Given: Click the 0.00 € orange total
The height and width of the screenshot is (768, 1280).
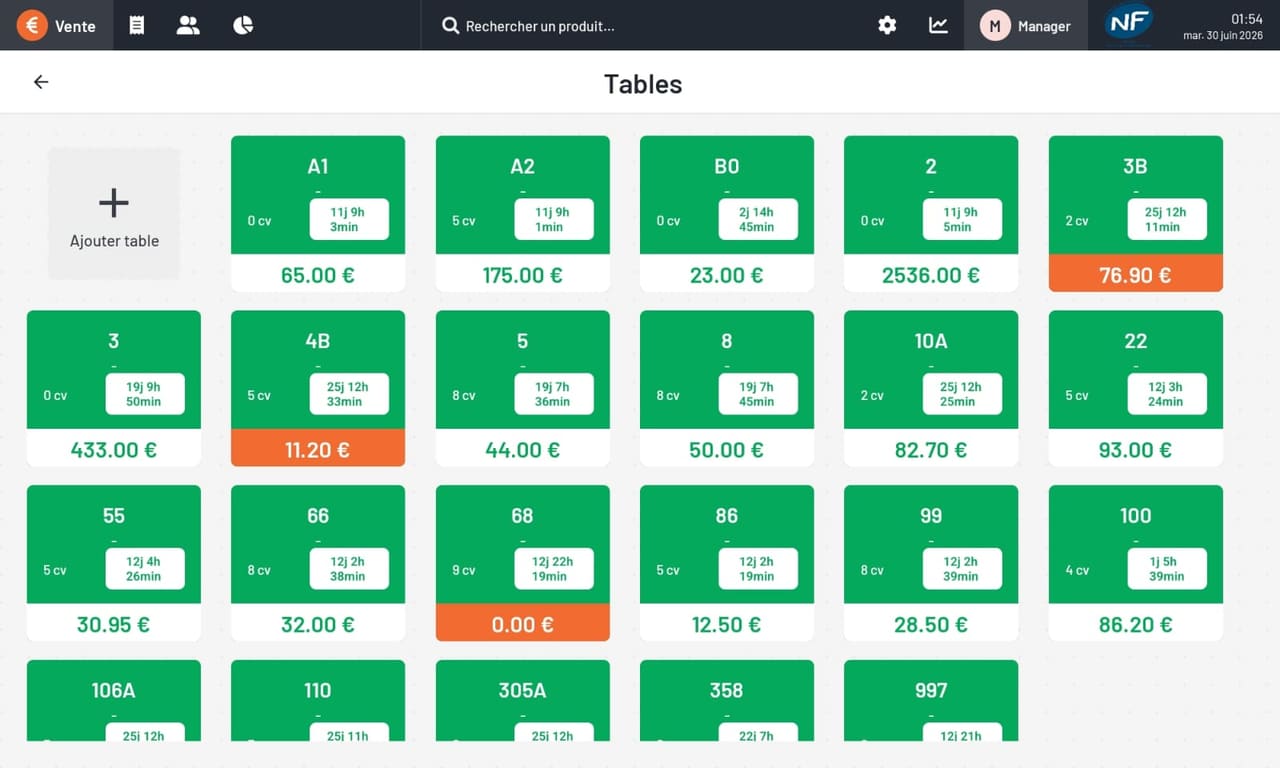Looking at the screenshot, I should point(522,624).
